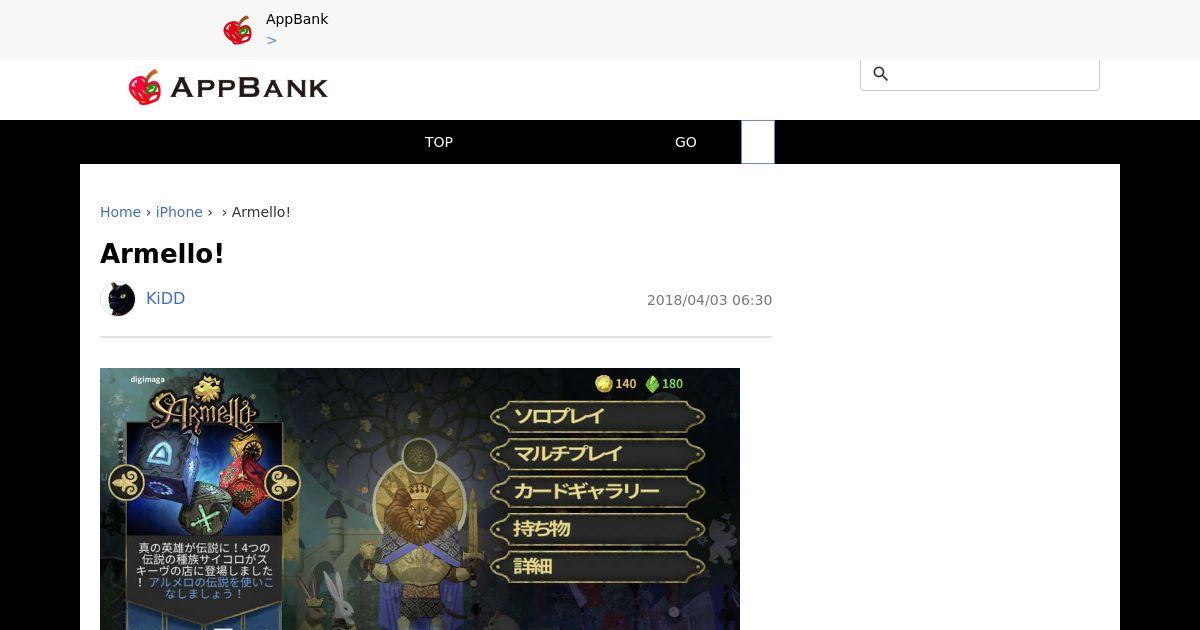Open the TOP navigation menu item

439,142
